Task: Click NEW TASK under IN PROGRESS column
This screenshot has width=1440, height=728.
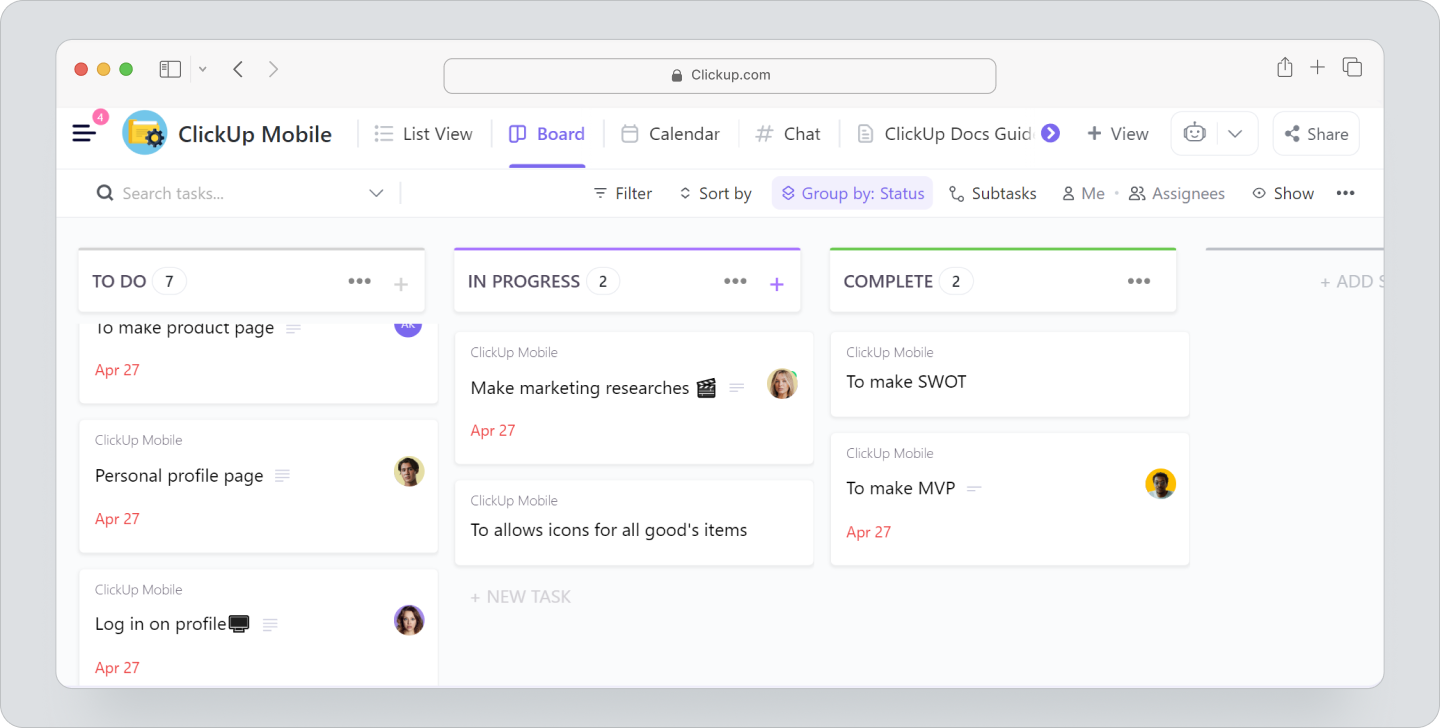Action: (521, 597)
